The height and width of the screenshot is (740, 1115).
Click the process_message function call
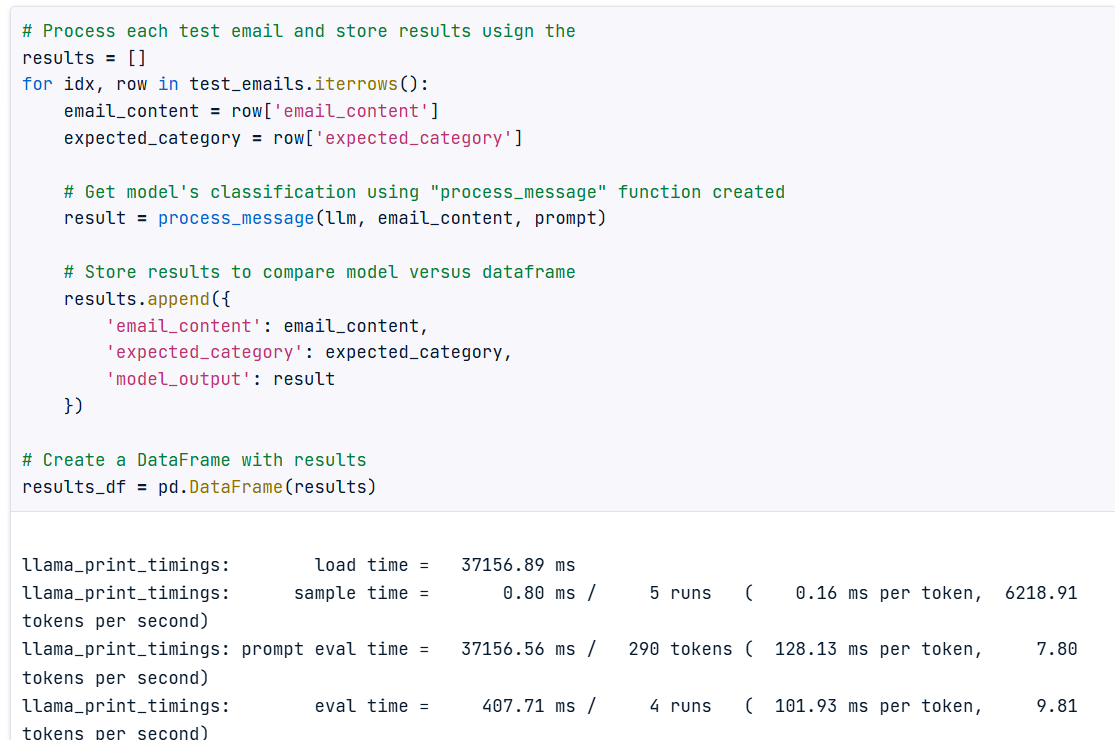(235, 218)
